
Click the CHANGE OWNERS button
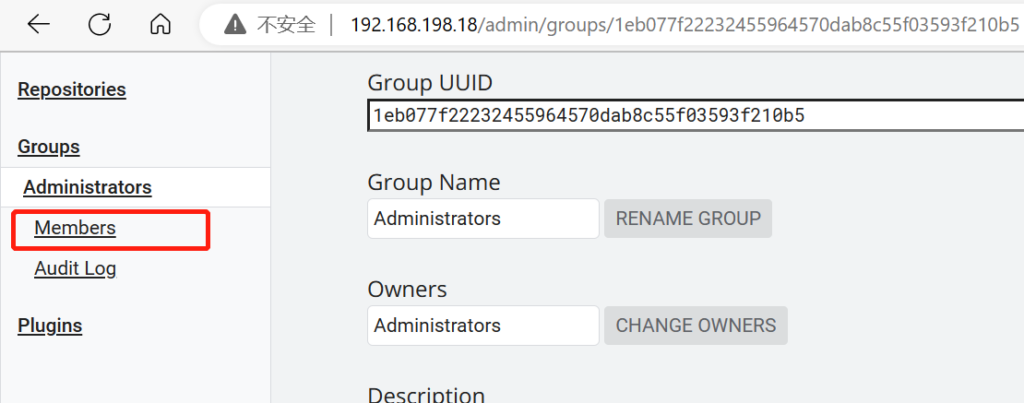pos(696,325)
